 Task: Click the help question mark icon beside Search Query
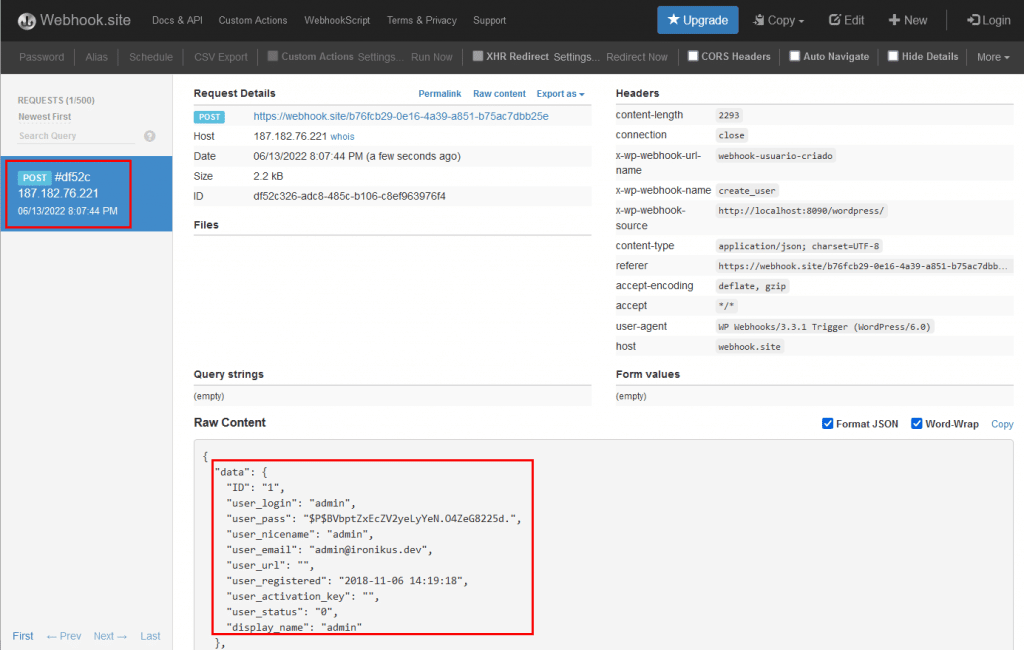pos(150,136)
